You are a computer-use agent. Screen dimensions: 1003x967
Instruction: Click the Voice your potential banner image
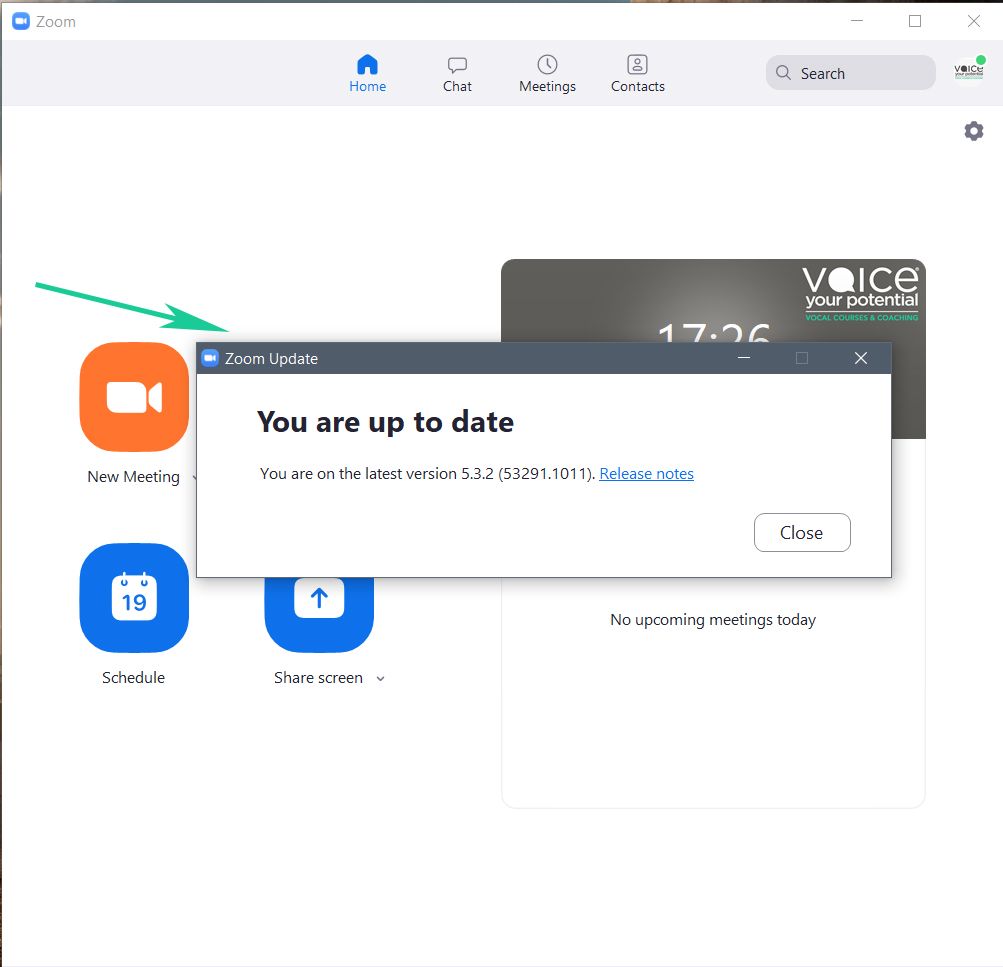click(x=713, y=301)
